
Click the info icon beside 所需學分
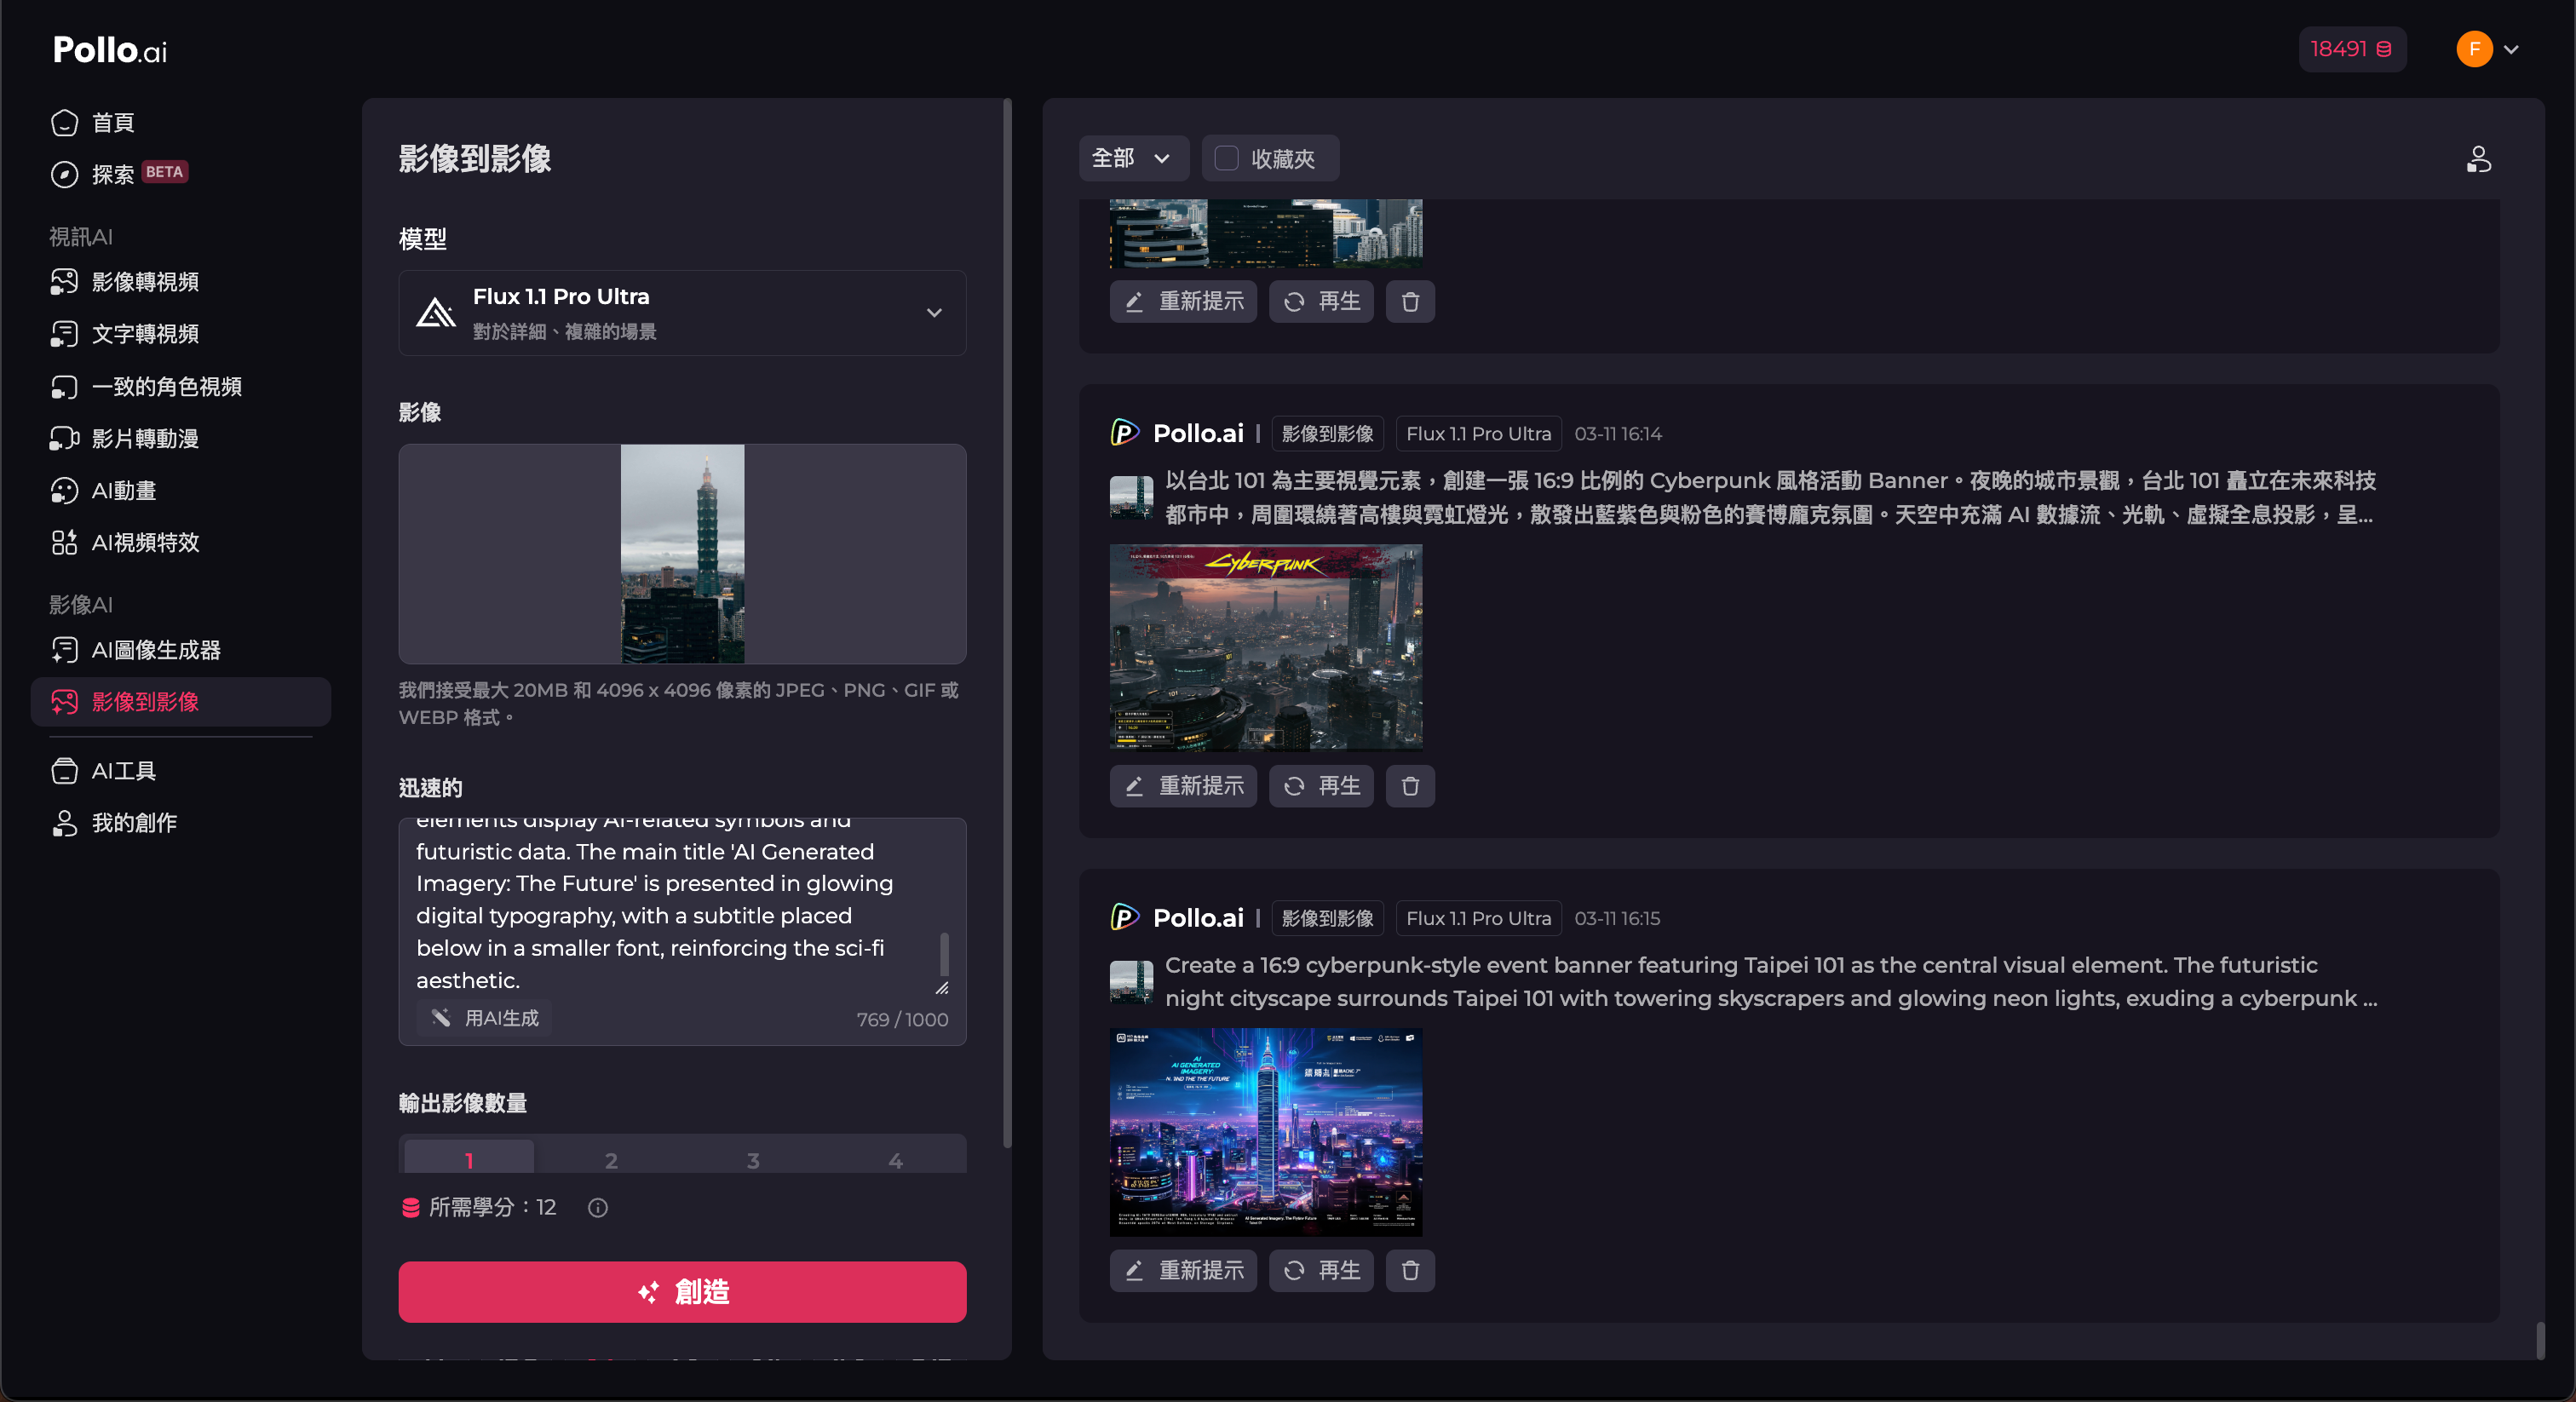coord(597,1207)
